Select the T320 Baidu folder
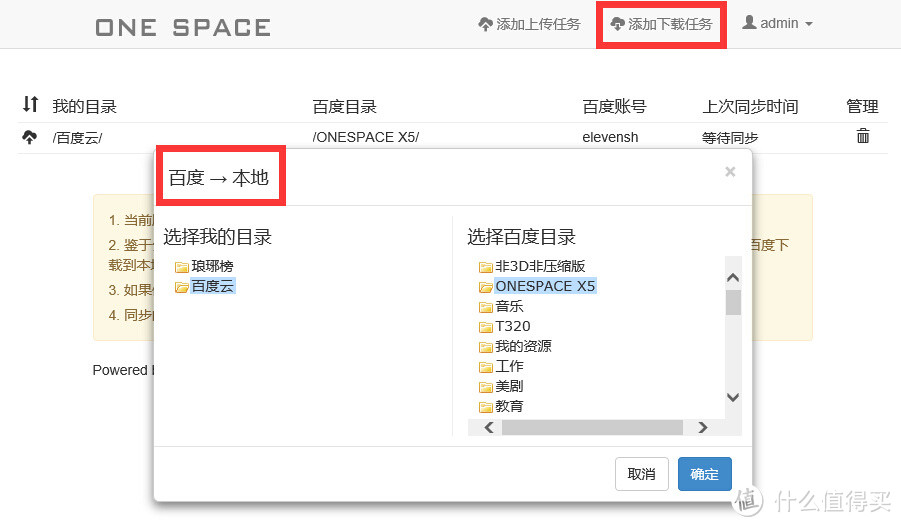The width and height of the screenshot is (901, 527). [x=513, y=326]
